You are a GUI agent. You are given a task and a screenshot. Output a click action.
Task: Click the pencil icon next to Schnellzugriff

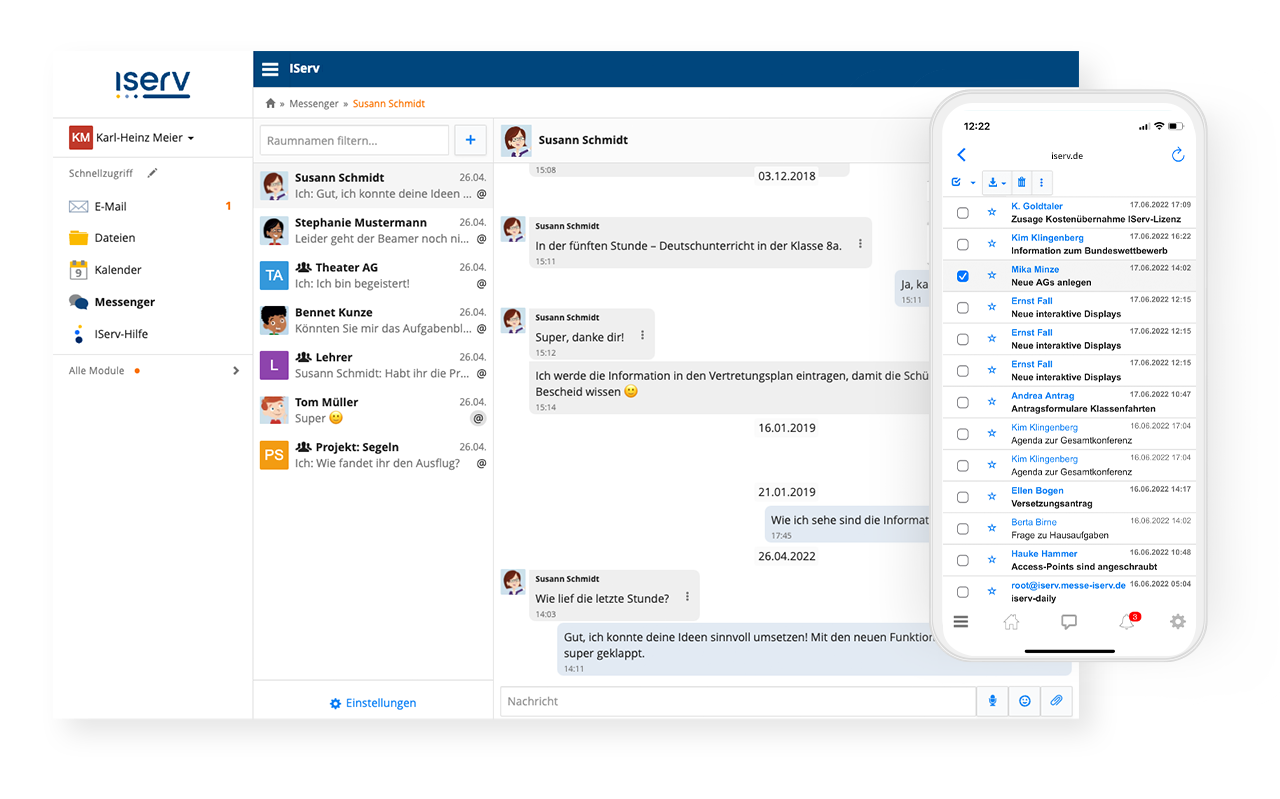(x=152, y=173)
